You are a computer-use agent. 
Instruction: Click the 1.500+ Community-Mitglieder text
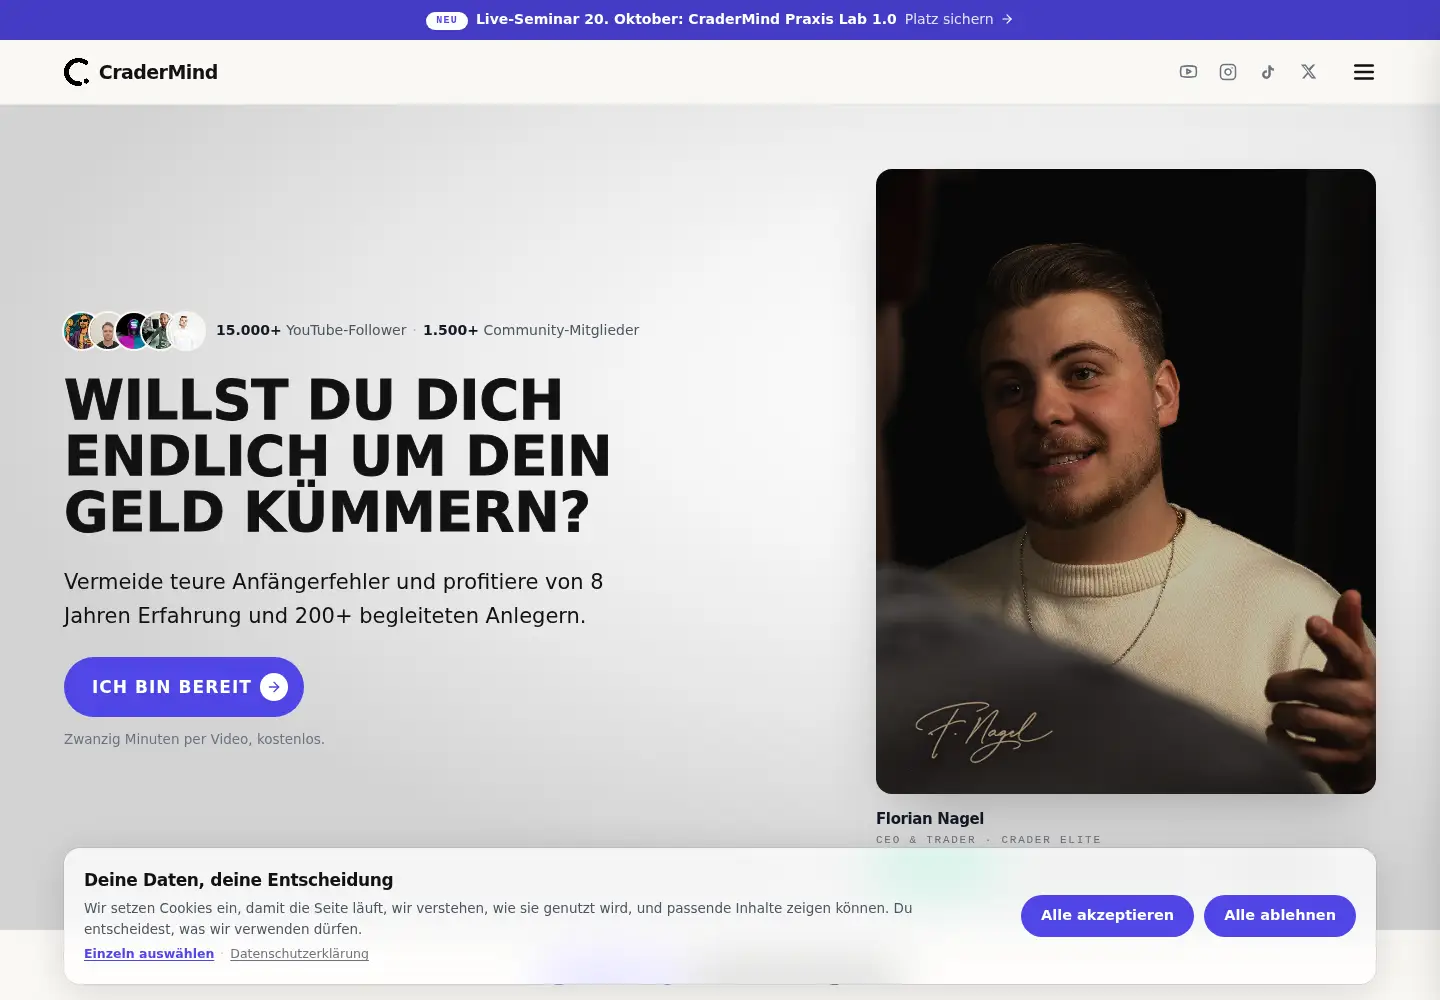(x=531, y=330)
